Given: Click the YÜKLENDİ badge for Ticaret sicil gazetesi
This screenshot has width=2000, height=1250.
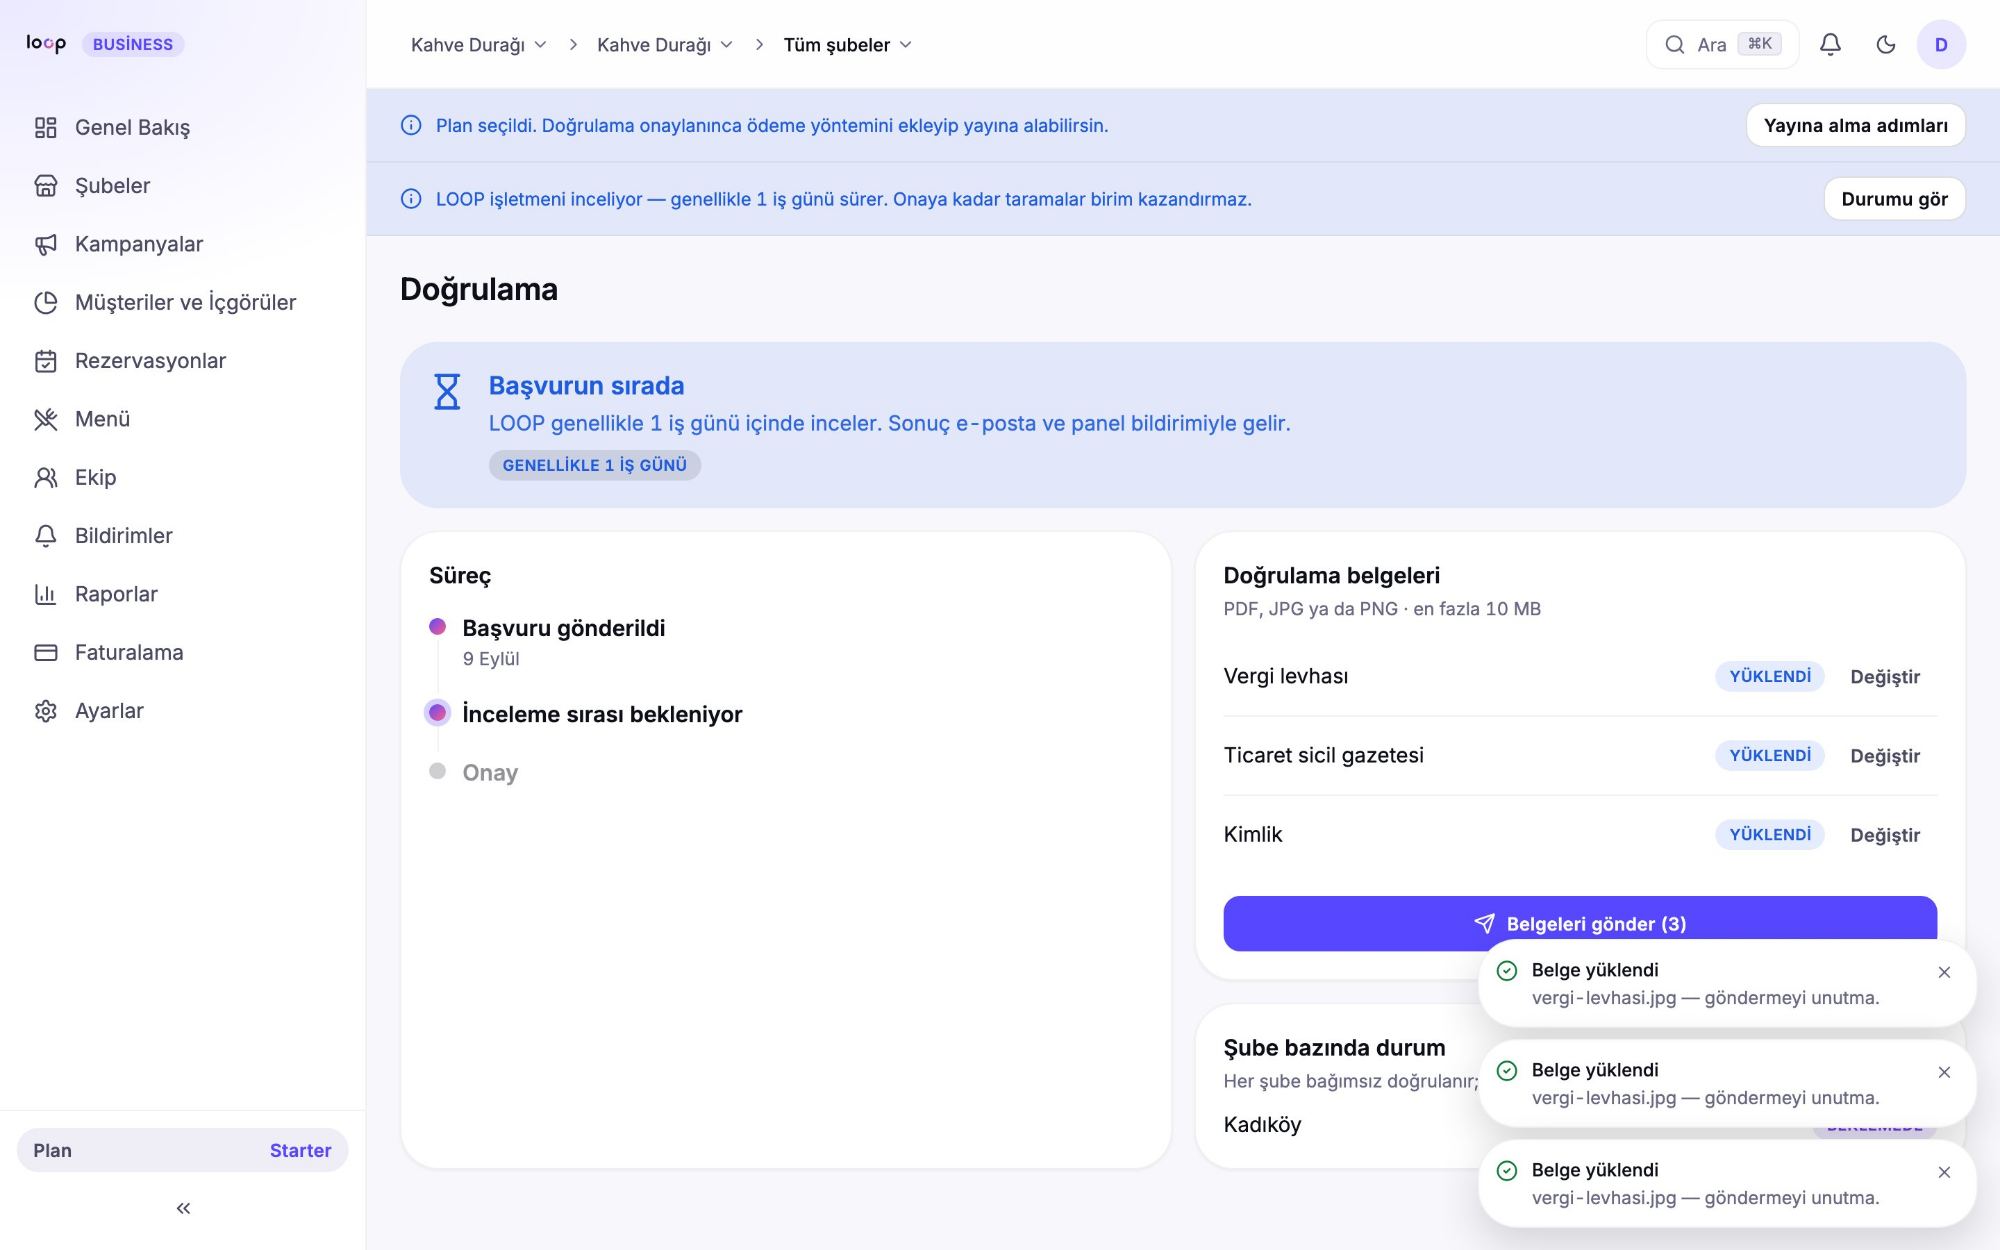Looking at the screenshot, I should click(x=1770, y=755).
